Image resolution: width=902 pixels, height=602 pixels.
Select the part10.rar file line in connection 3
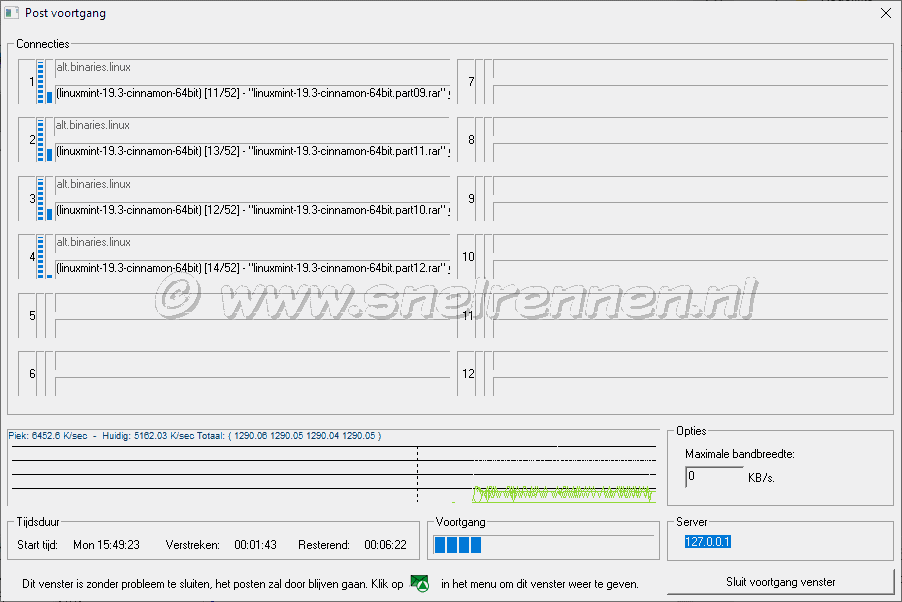pos(253,210)
